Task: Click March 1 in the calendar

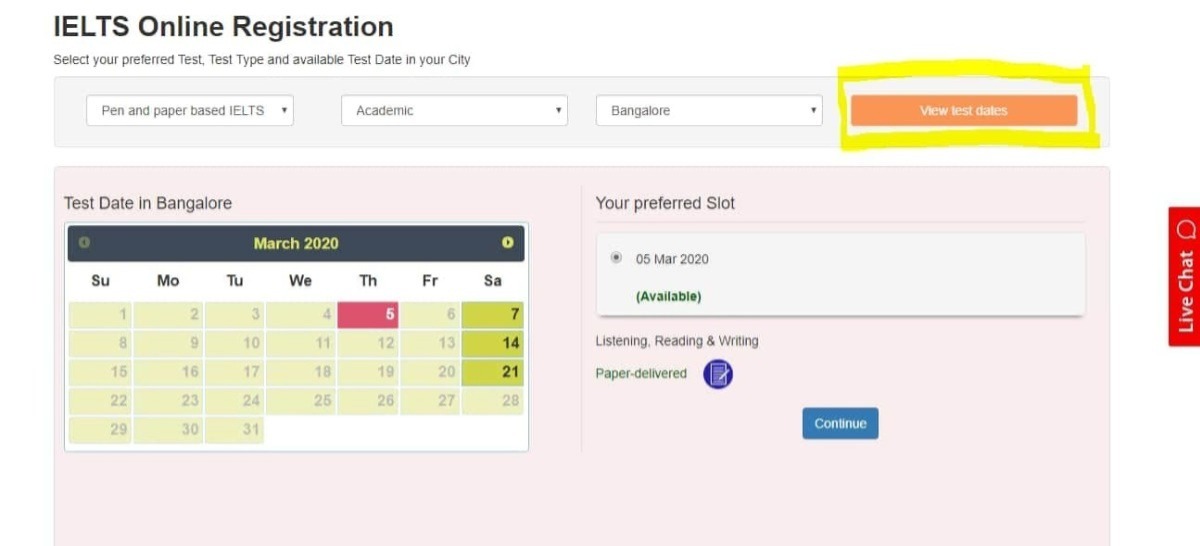Action: [x=101, y=314]
